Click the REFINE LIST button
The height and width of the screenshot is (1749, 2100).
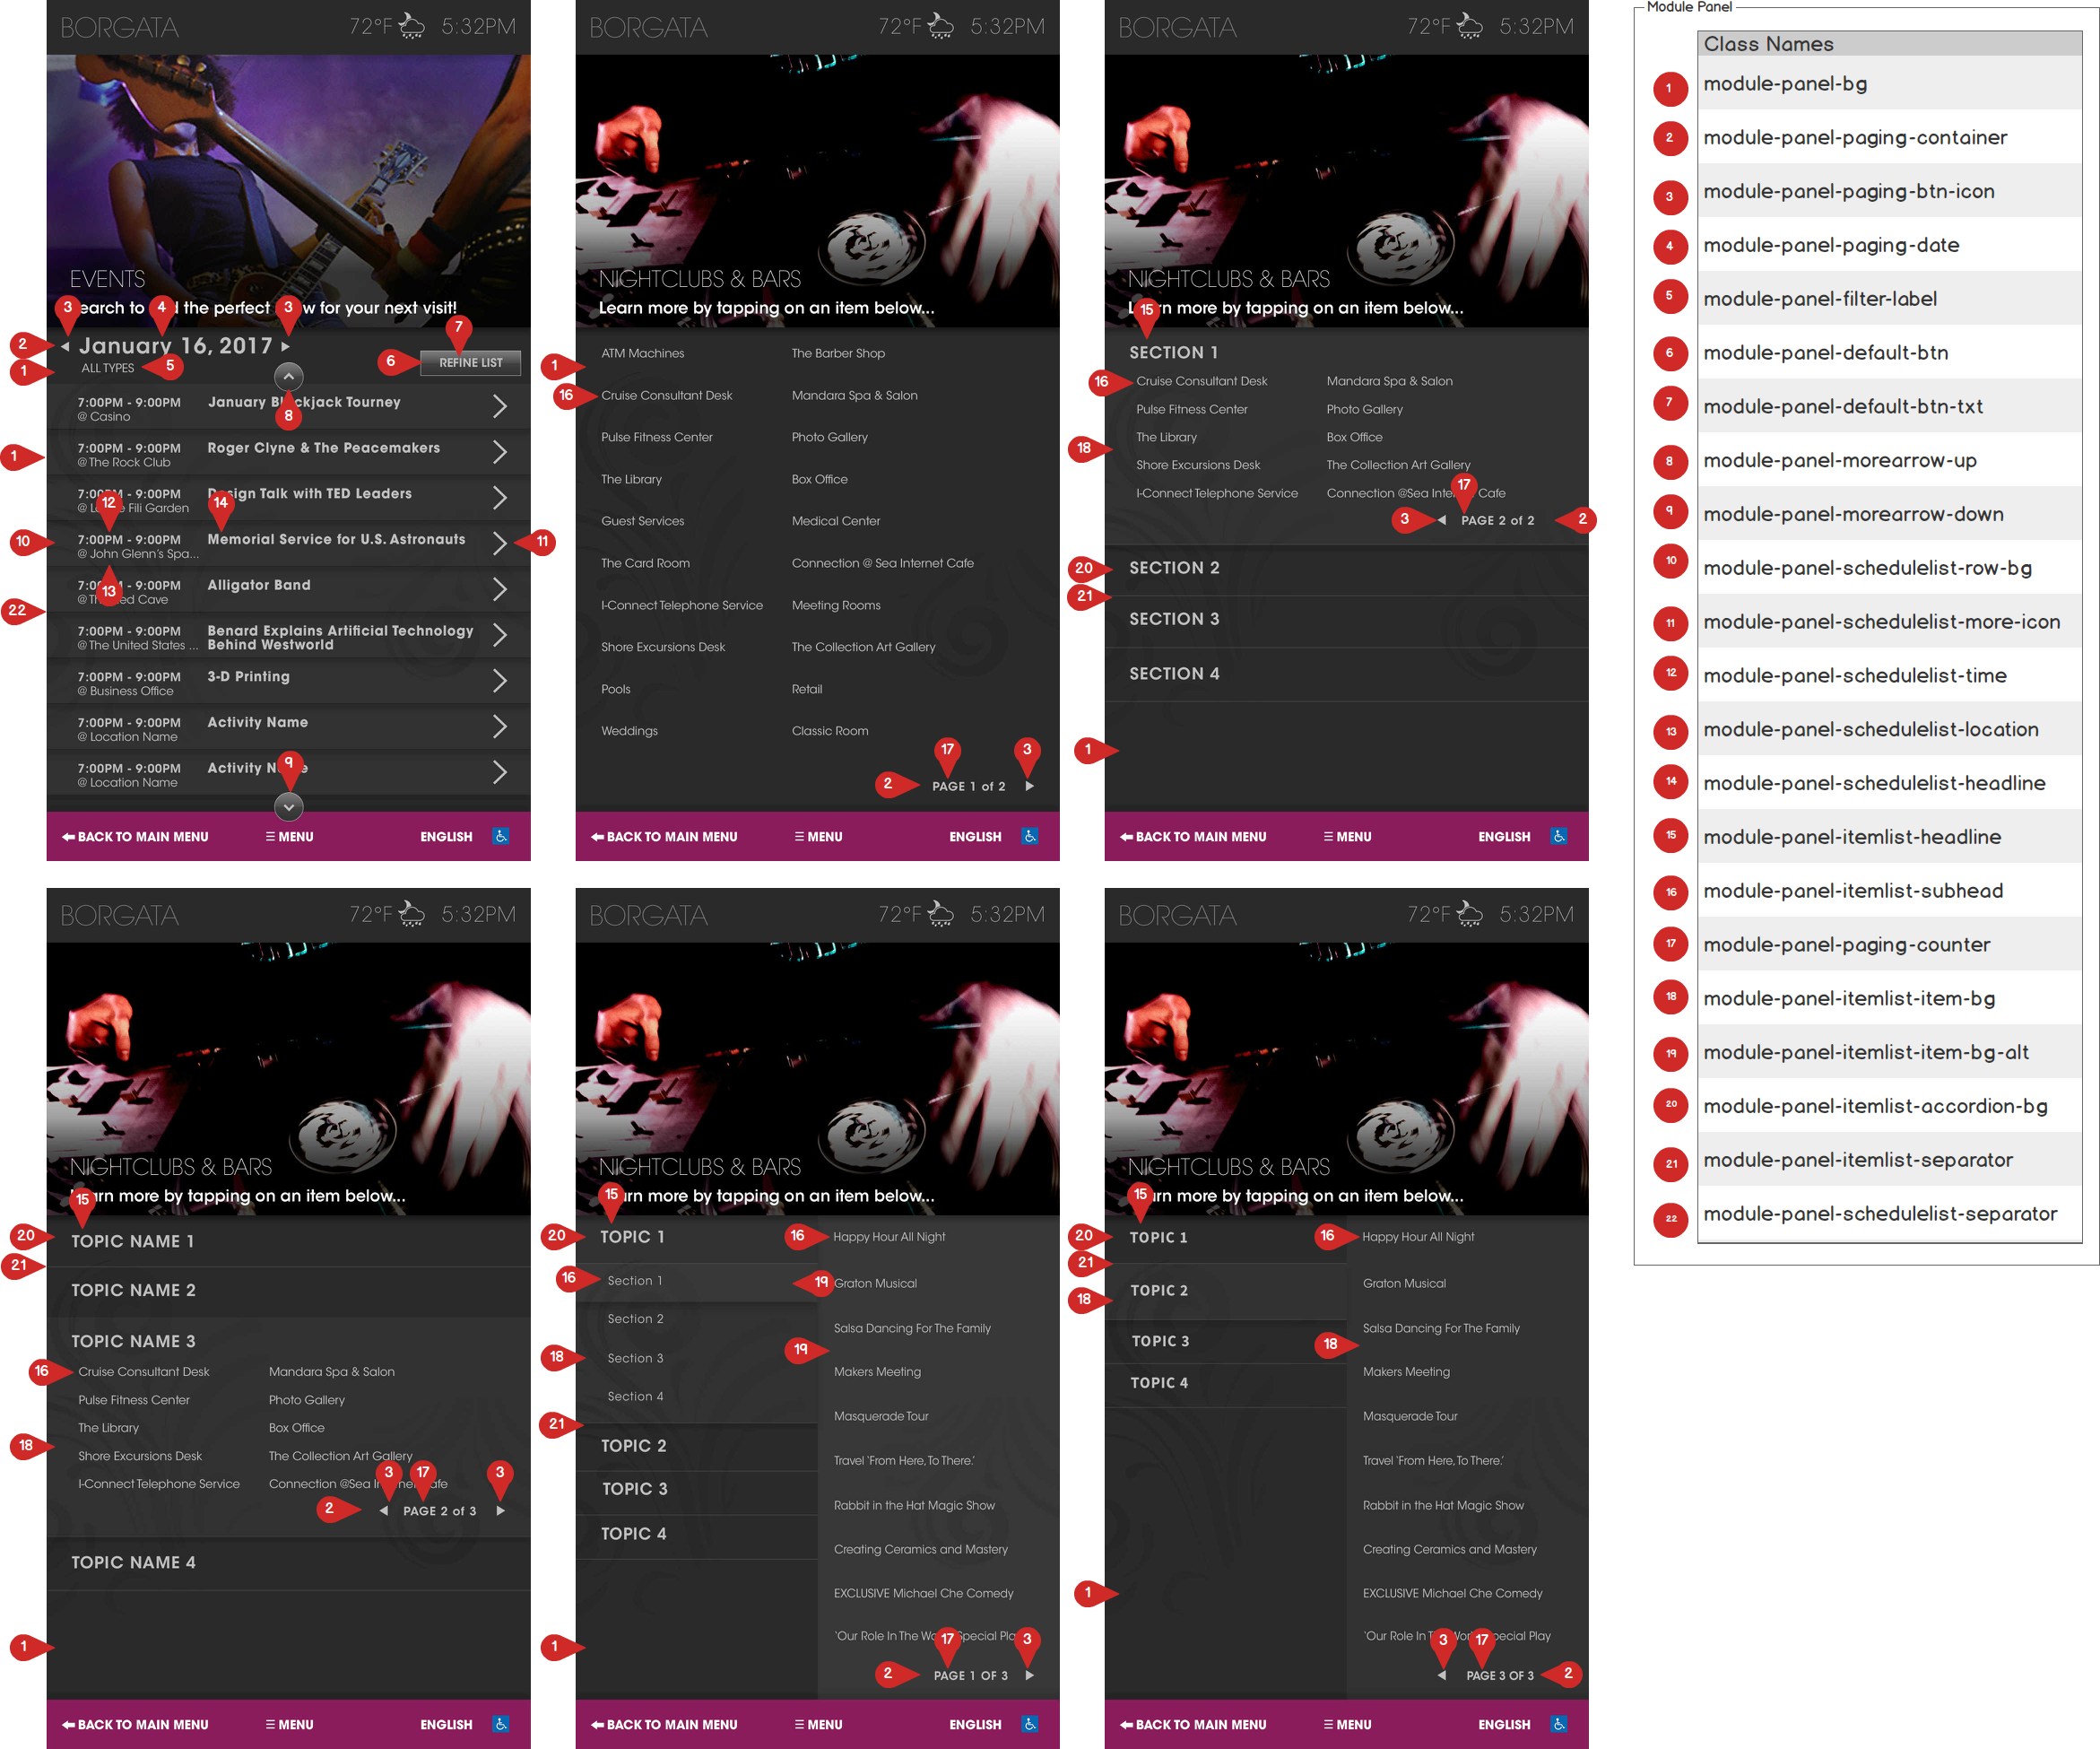pos(470,363)
